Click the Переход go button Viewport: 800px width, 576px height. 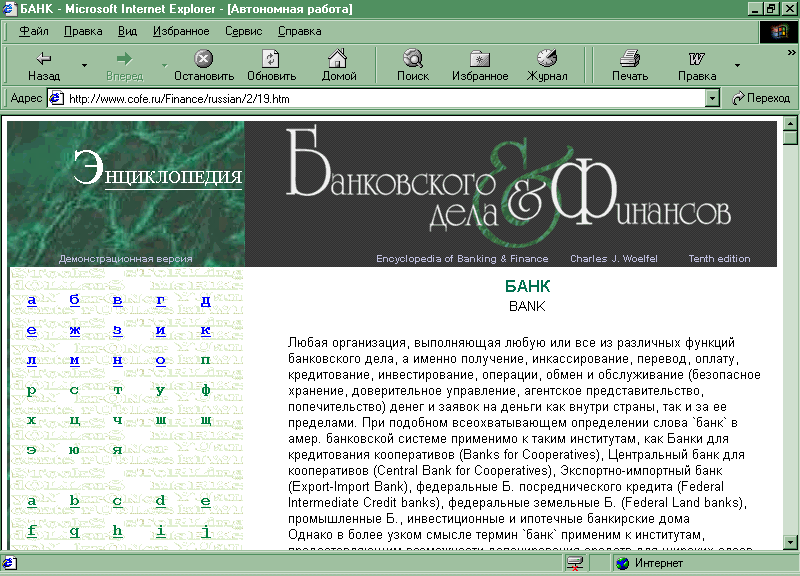coord(761,98)
